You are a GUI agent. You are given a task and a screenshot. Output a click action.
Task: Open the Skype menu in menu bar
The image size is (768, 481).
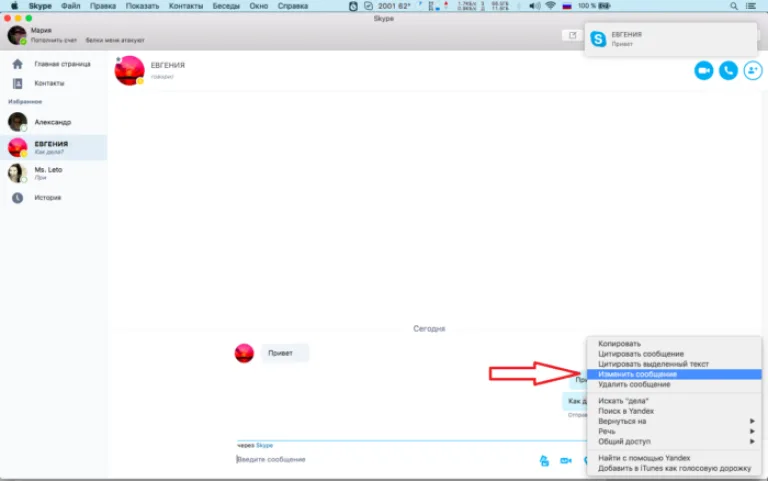(40, 6)
